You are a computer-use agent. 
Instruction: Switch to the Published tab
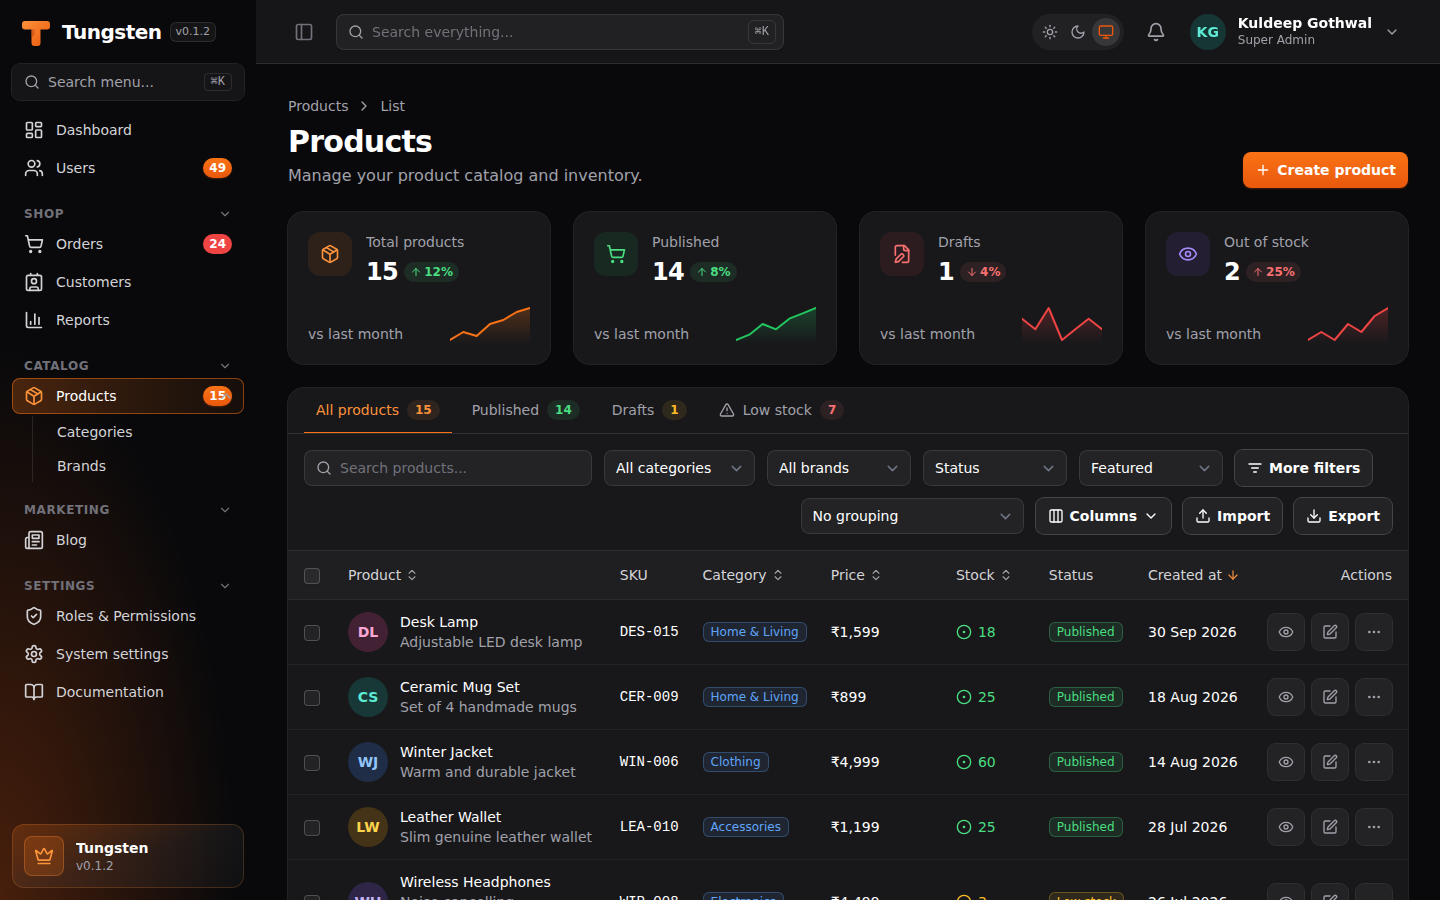tap(525, 410)
